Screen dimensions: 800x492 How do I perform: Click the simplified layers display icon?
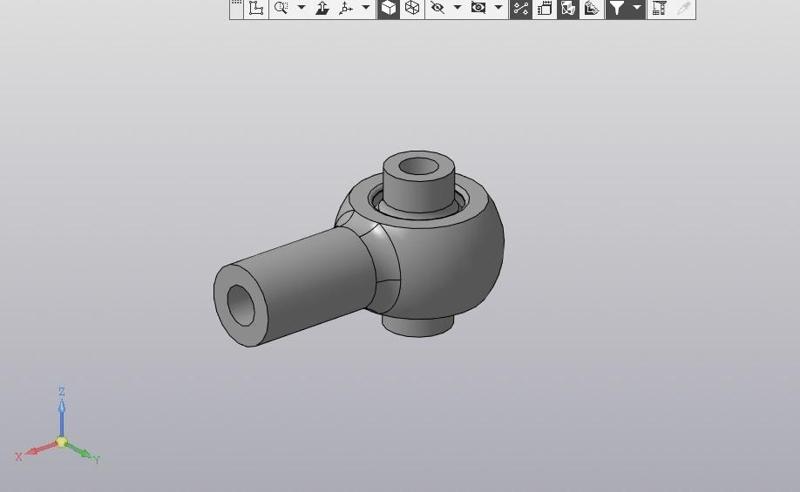click(592, 8)
